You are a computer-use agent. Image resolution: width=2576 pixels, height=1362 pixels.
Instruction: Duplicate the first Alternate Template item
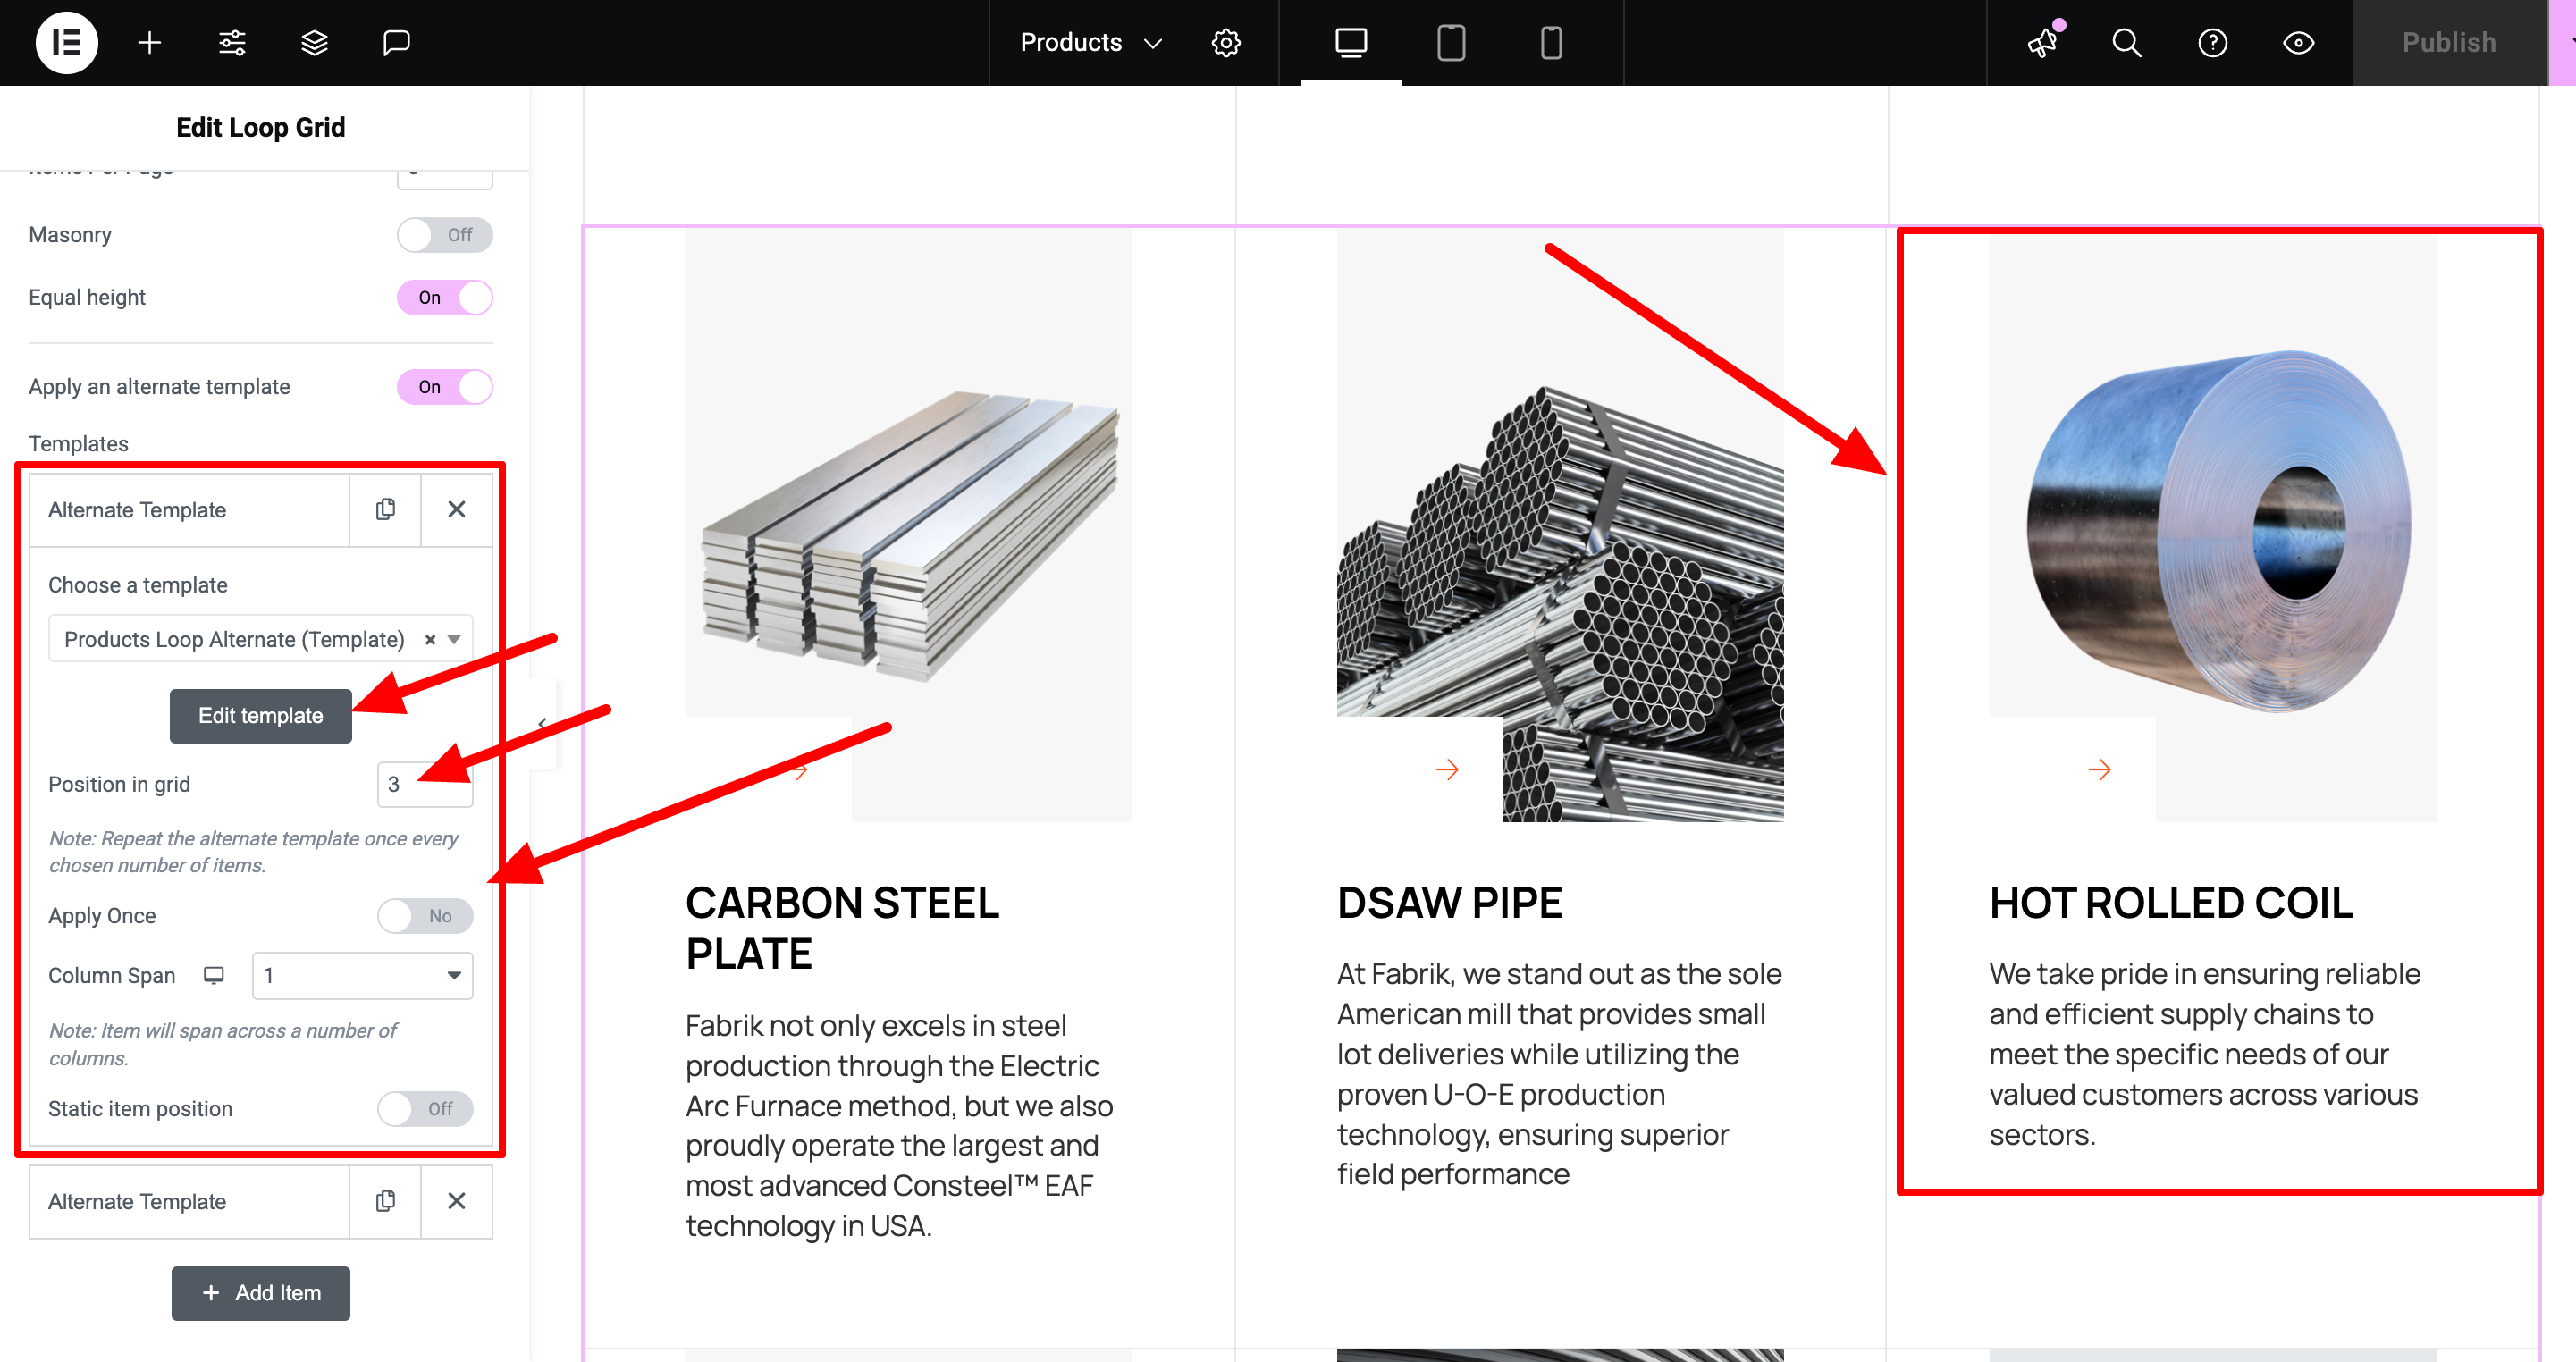[x=385, y=510]
